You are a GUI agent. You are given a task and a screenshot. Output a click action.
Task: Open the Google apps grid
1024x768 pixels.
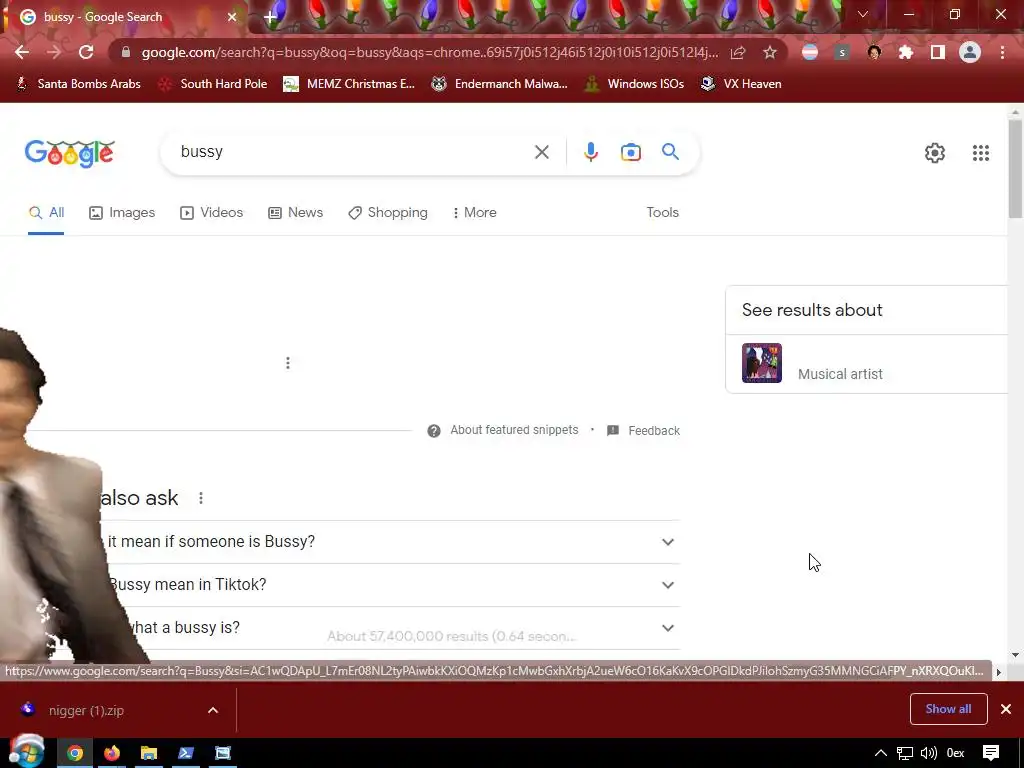[x=980, y=153]
